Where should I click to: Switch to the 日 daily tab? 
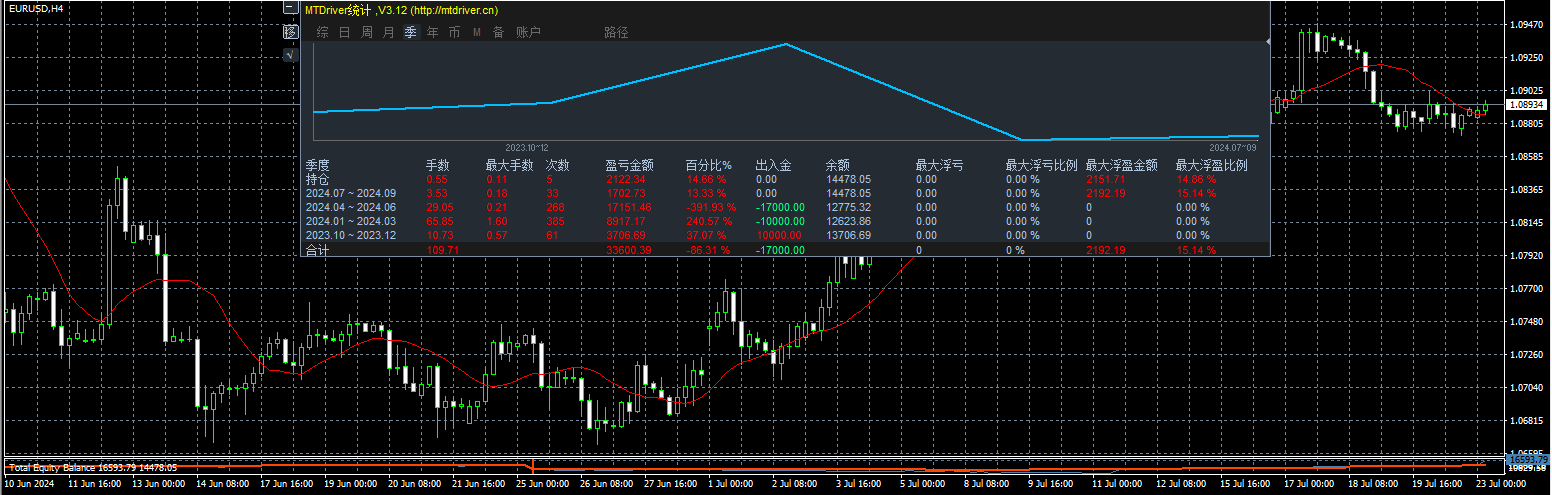[x=344, y=32]
